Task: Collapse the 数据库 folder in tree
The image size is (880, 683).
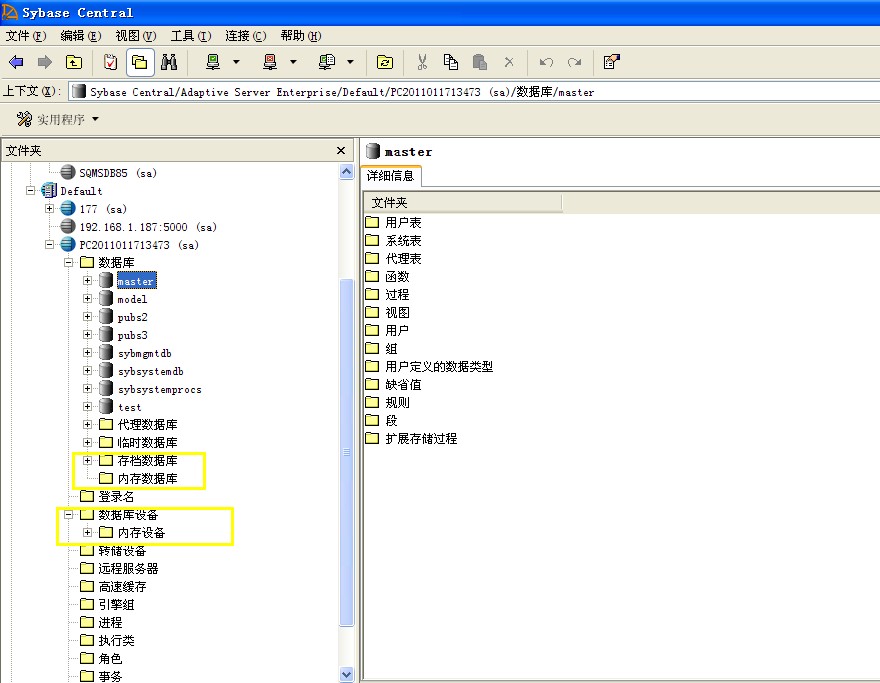Action: [x=68, y=263]
